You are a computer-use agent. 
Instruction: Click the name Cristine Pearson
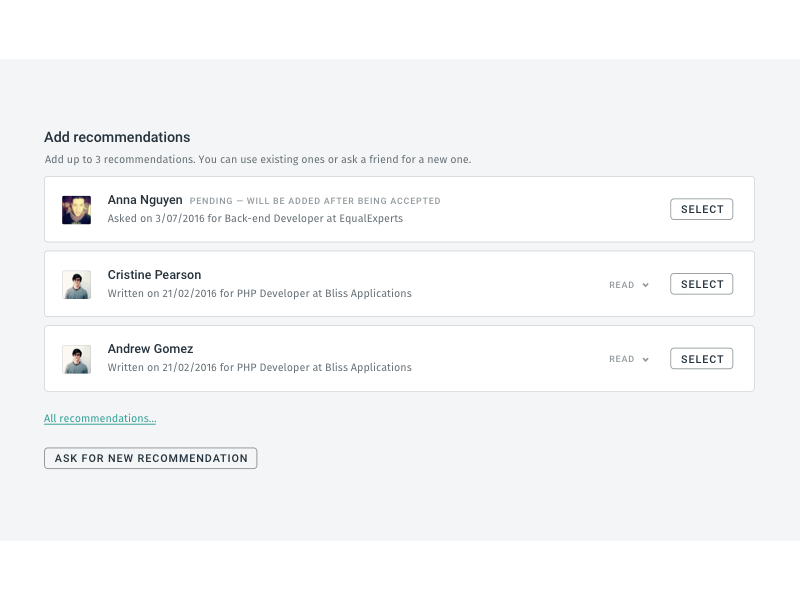[154, 274]
